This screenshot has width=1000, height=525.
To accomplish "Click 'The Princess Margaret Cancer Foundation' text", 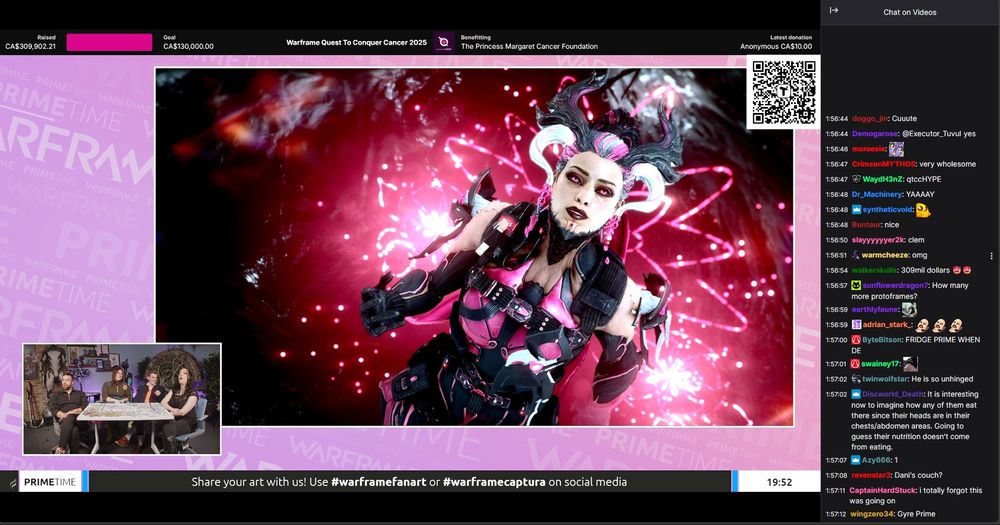I will (529, 47).
